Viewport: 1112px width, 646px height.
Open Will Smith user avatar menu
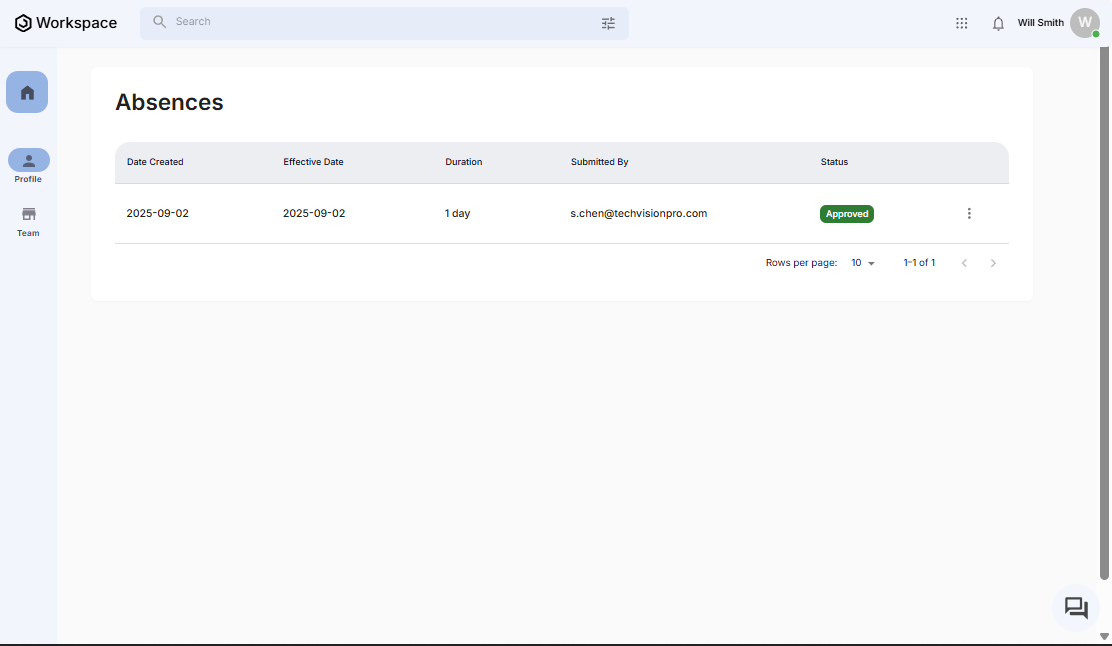1084,23
